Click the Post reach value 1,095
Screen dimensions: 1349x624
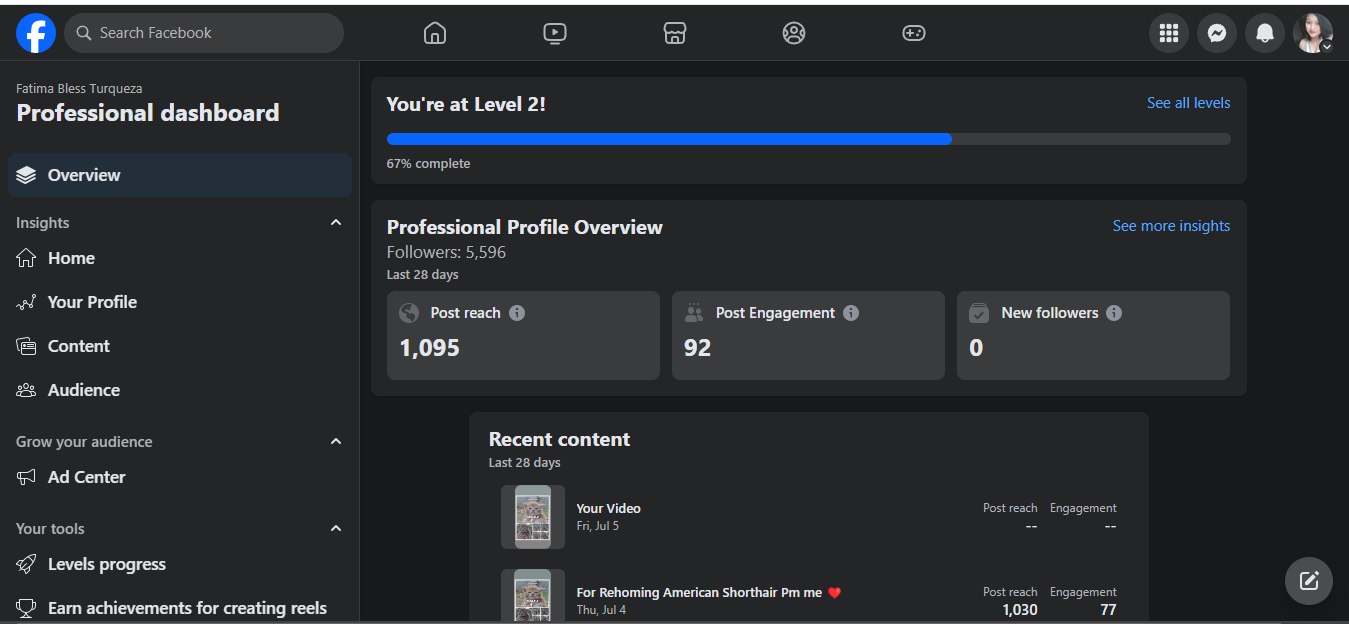[430, 348]
